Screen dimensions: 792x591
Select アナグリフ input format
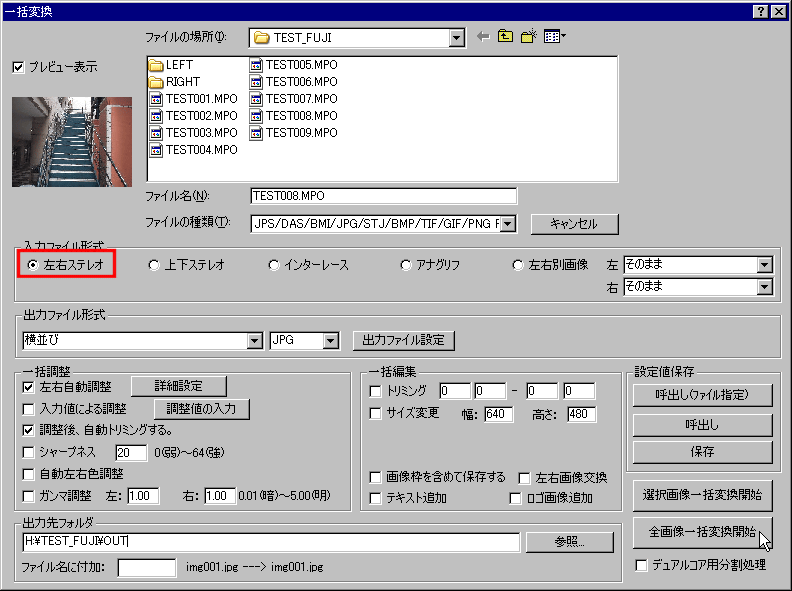point(406,265)
